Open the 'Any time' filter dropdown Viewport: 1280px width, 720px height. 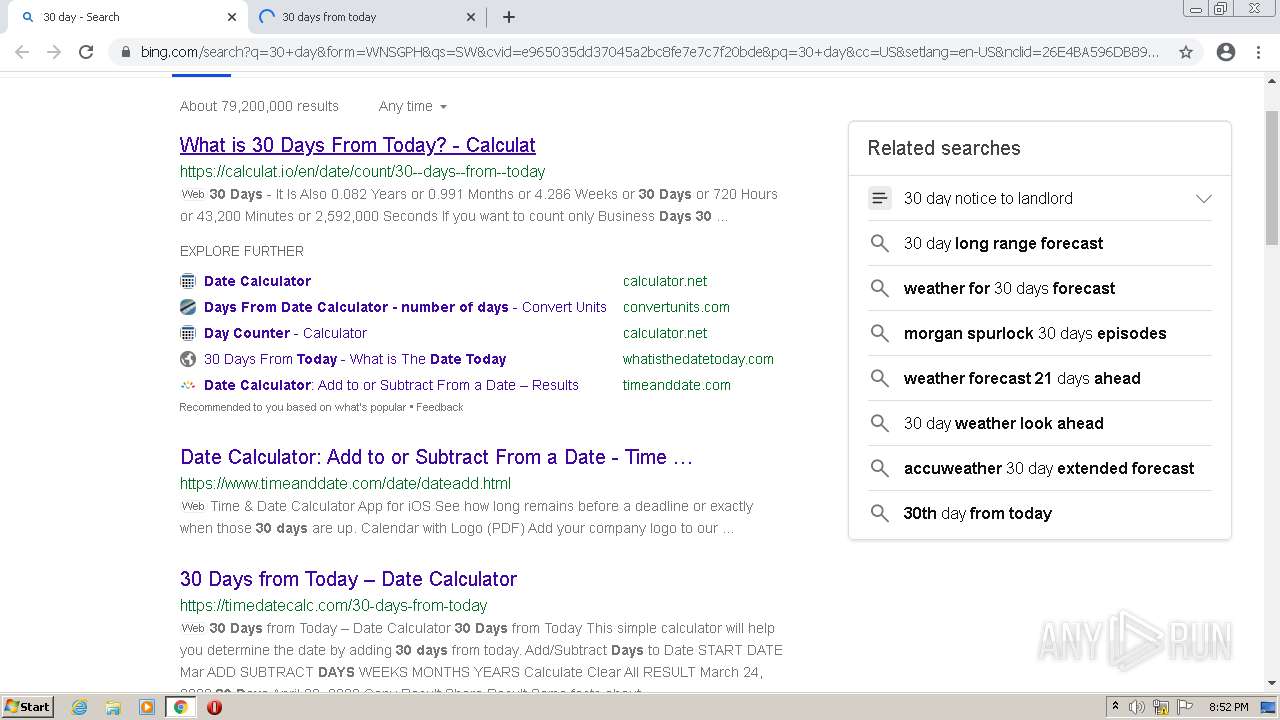pos(412,106)
